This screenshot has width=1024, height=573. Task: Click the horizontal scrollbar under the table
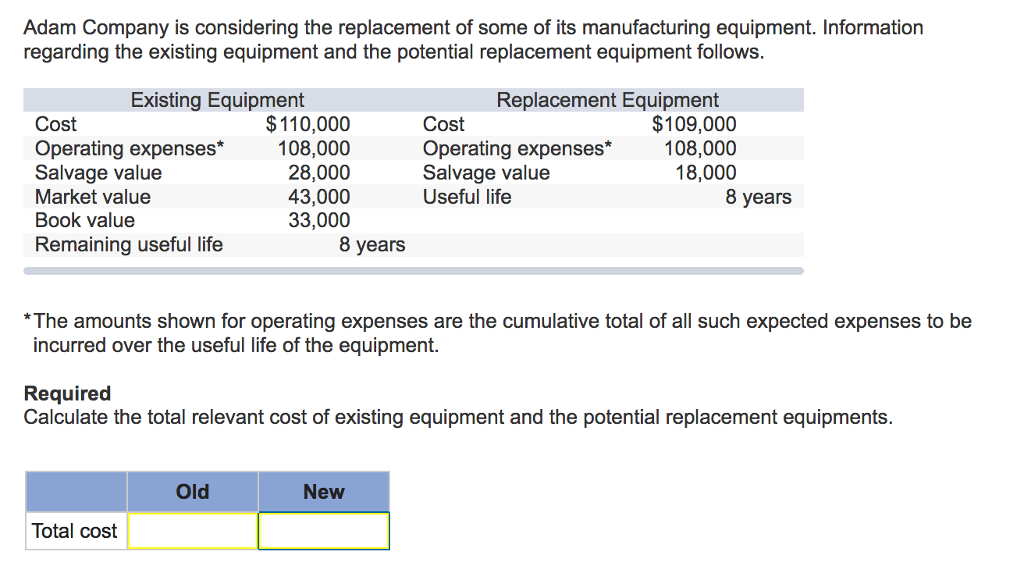[413, 270]
